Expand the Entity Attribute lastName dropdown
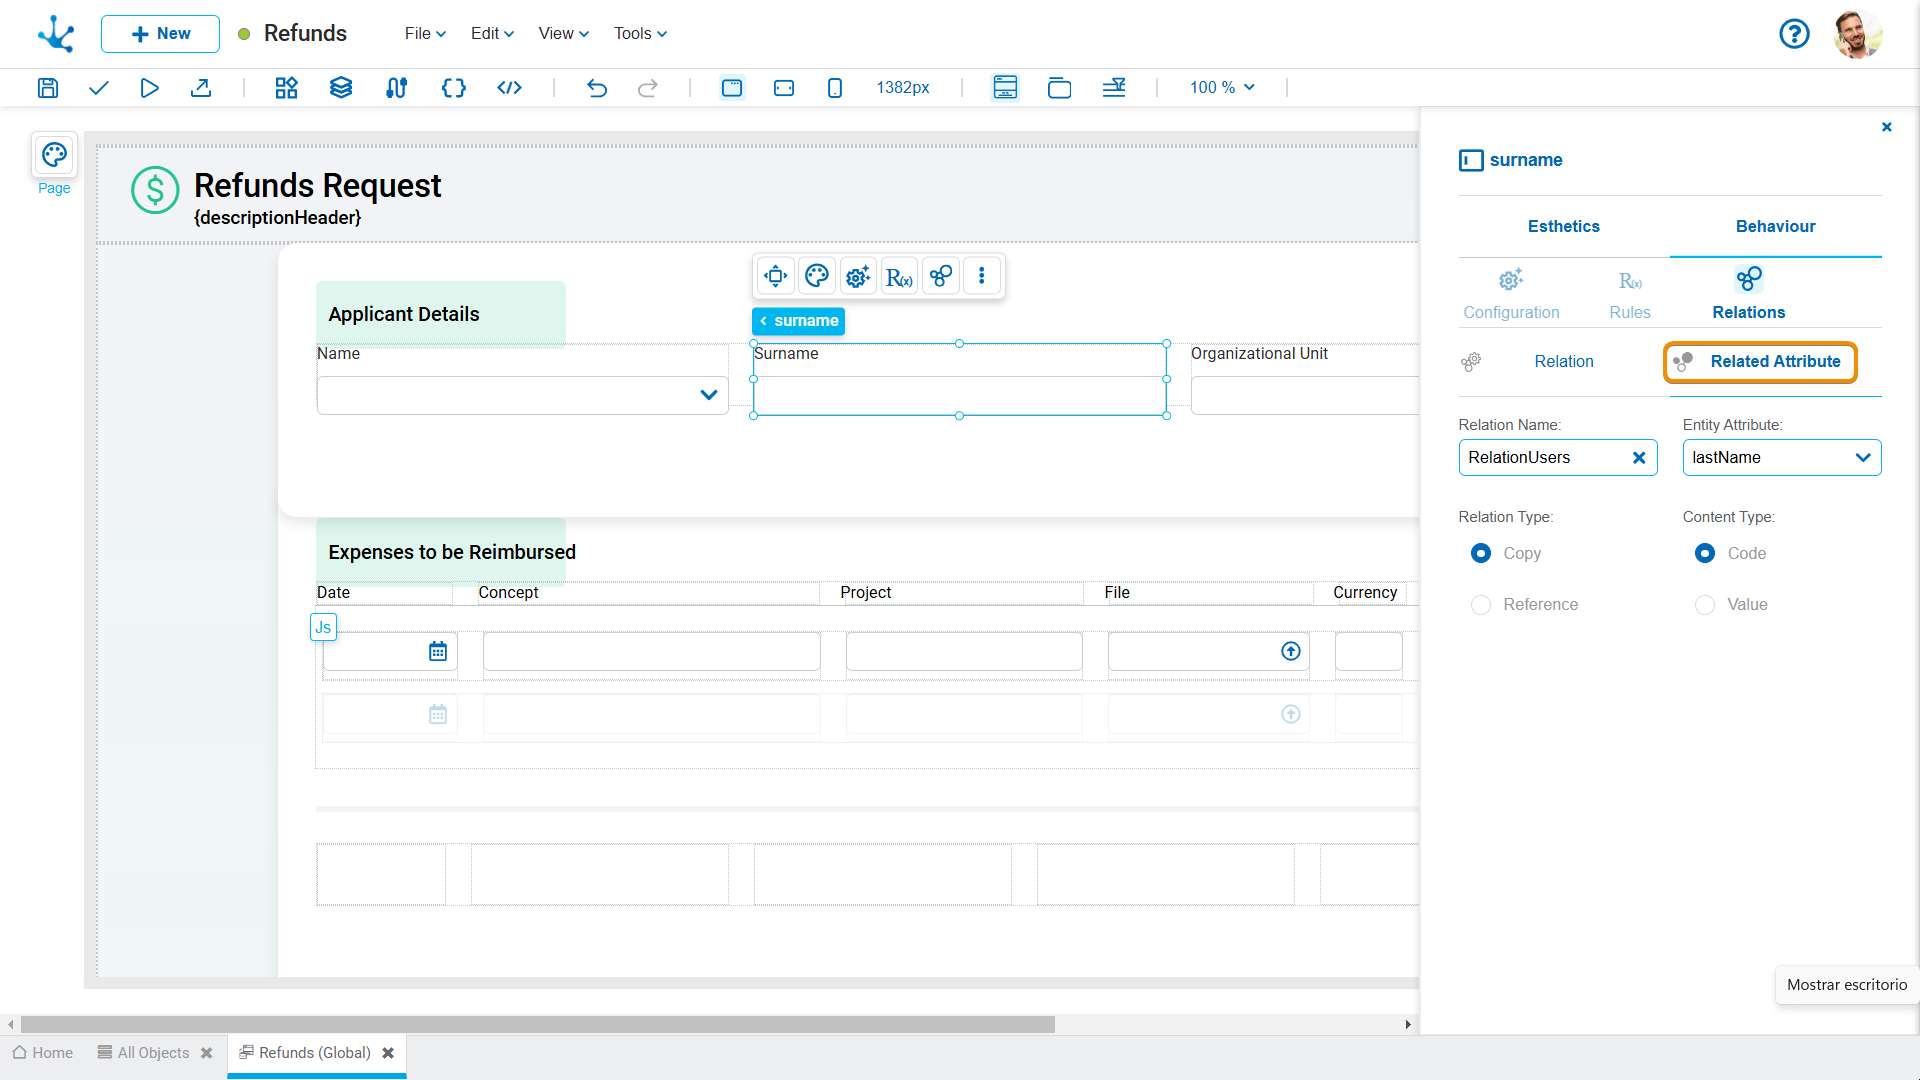1920x1080 pixels. coord(1862,458)
